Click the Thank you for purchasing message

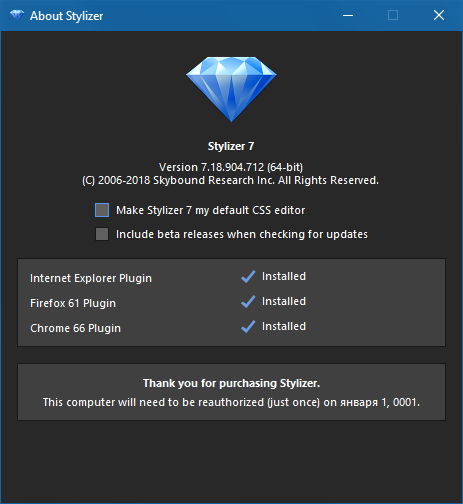[231, 383]
